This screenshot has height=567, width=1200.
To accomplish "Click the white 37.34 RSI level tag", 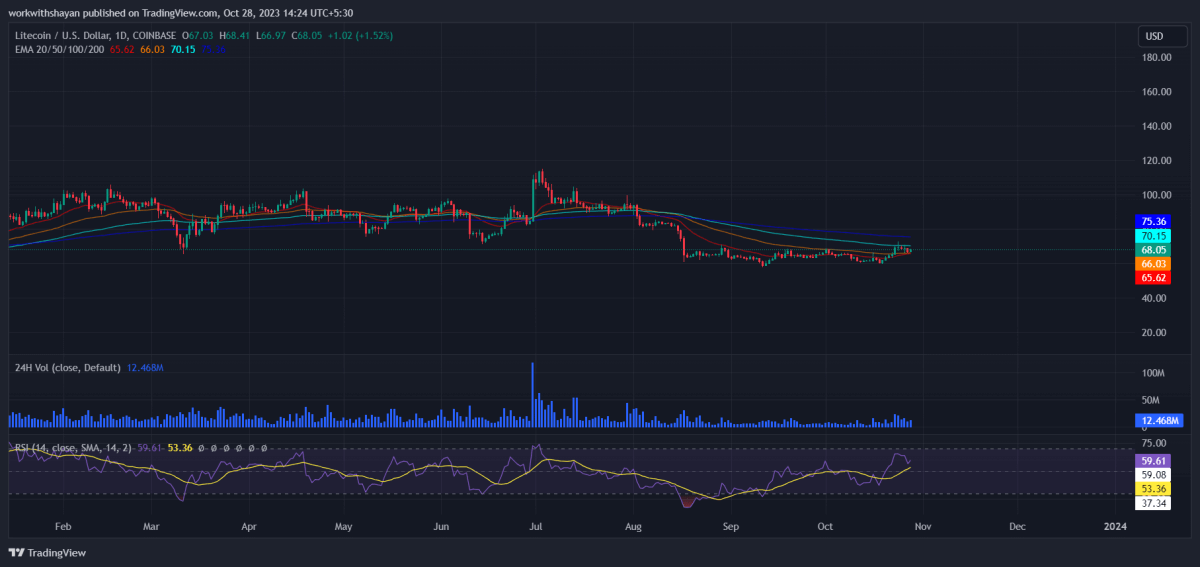I will (x=1153, y=502).
